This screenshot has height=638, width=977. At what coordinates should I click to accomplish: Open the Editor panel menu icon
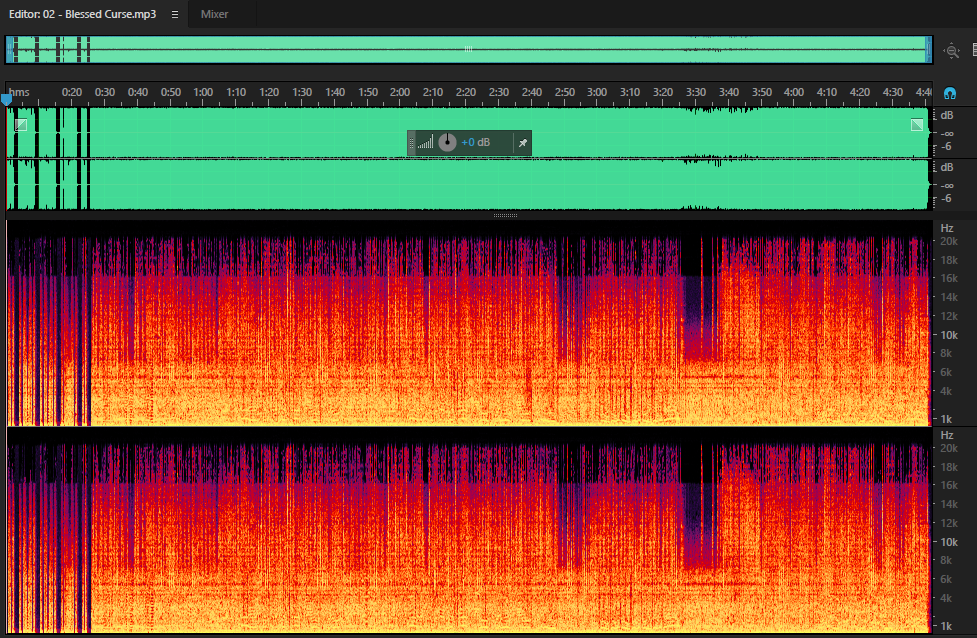coord(175,14)
